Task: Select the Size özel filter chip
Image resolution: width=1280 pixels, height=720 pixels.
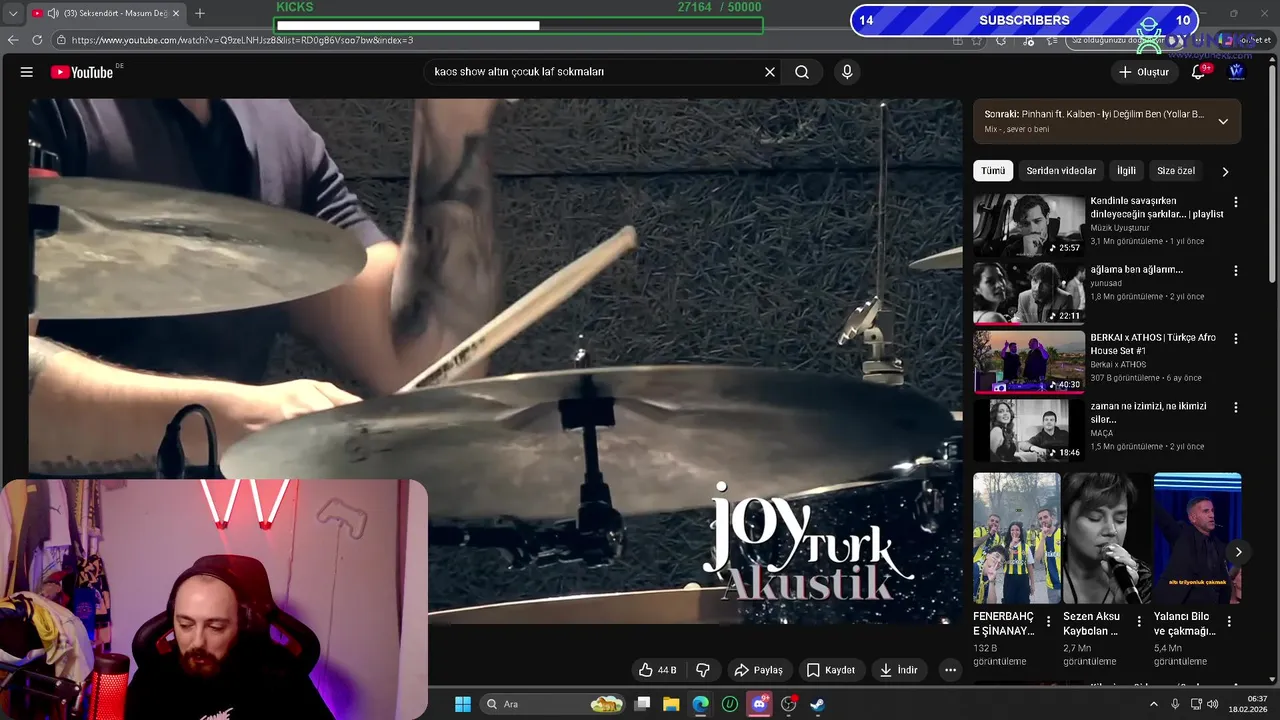Action: tap(1176, 171)
